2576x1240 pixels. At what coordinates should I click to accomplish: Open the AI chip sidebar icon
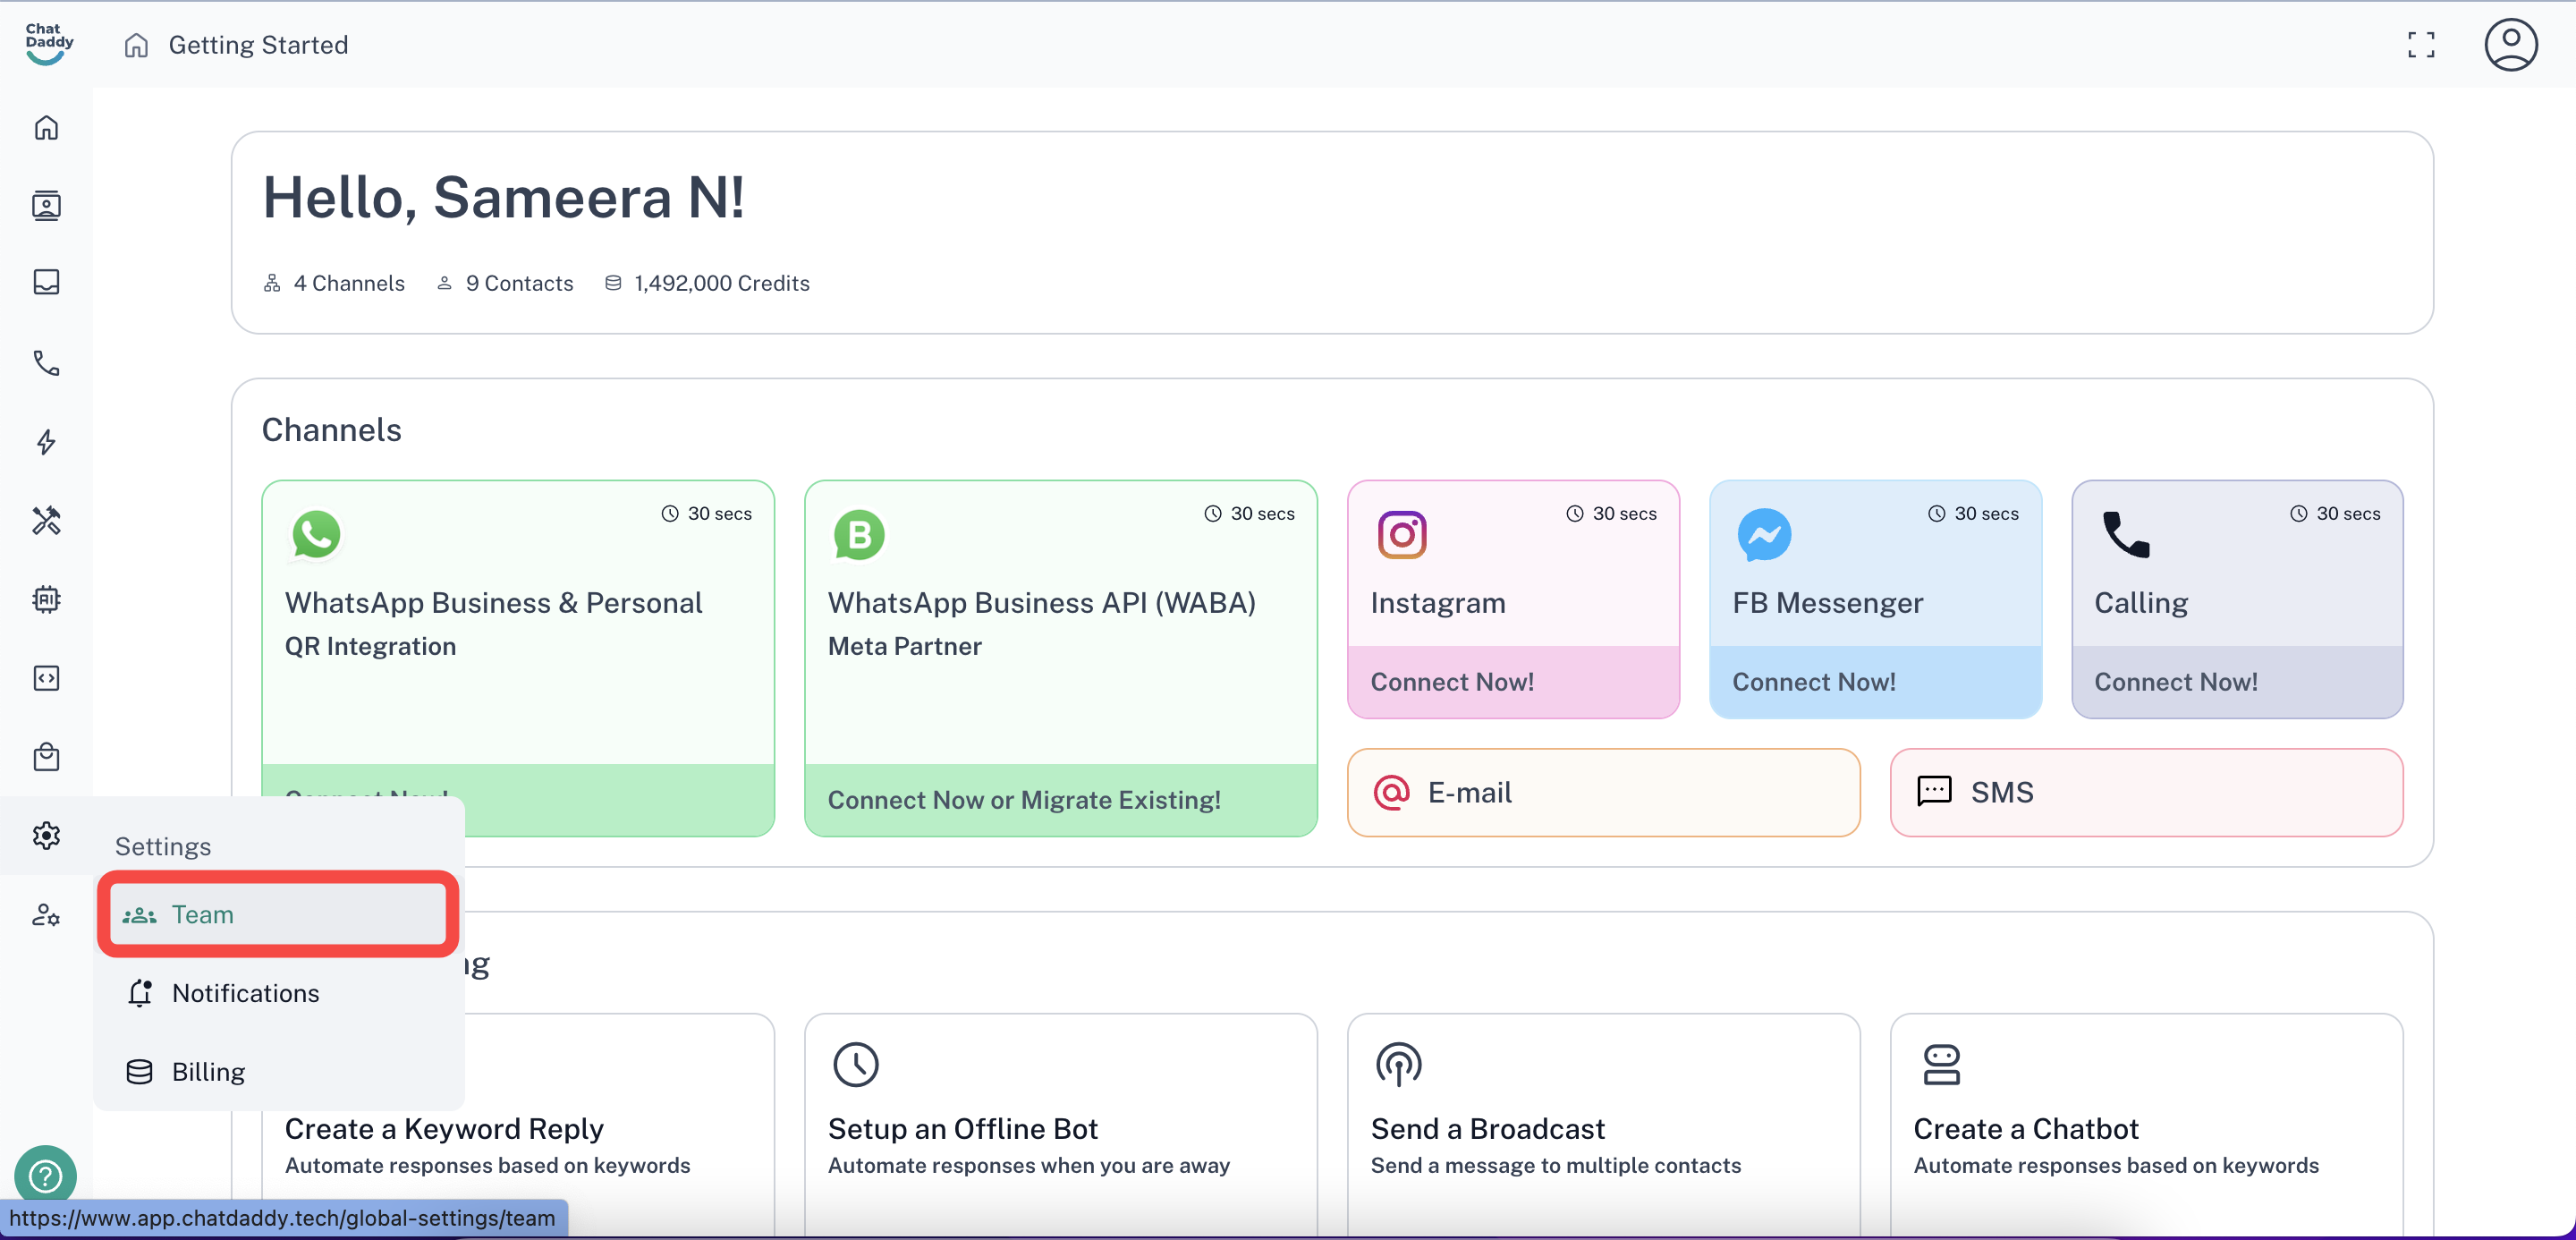click(46, 599)
